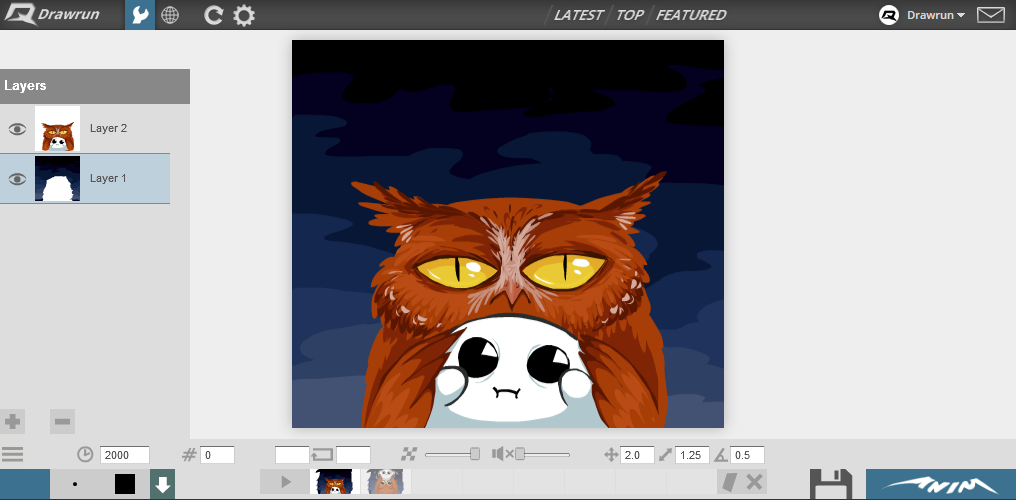Image resolution: width=1016 pixels, height=500 pixels.
Task: Play the animation
Action: 285,482
